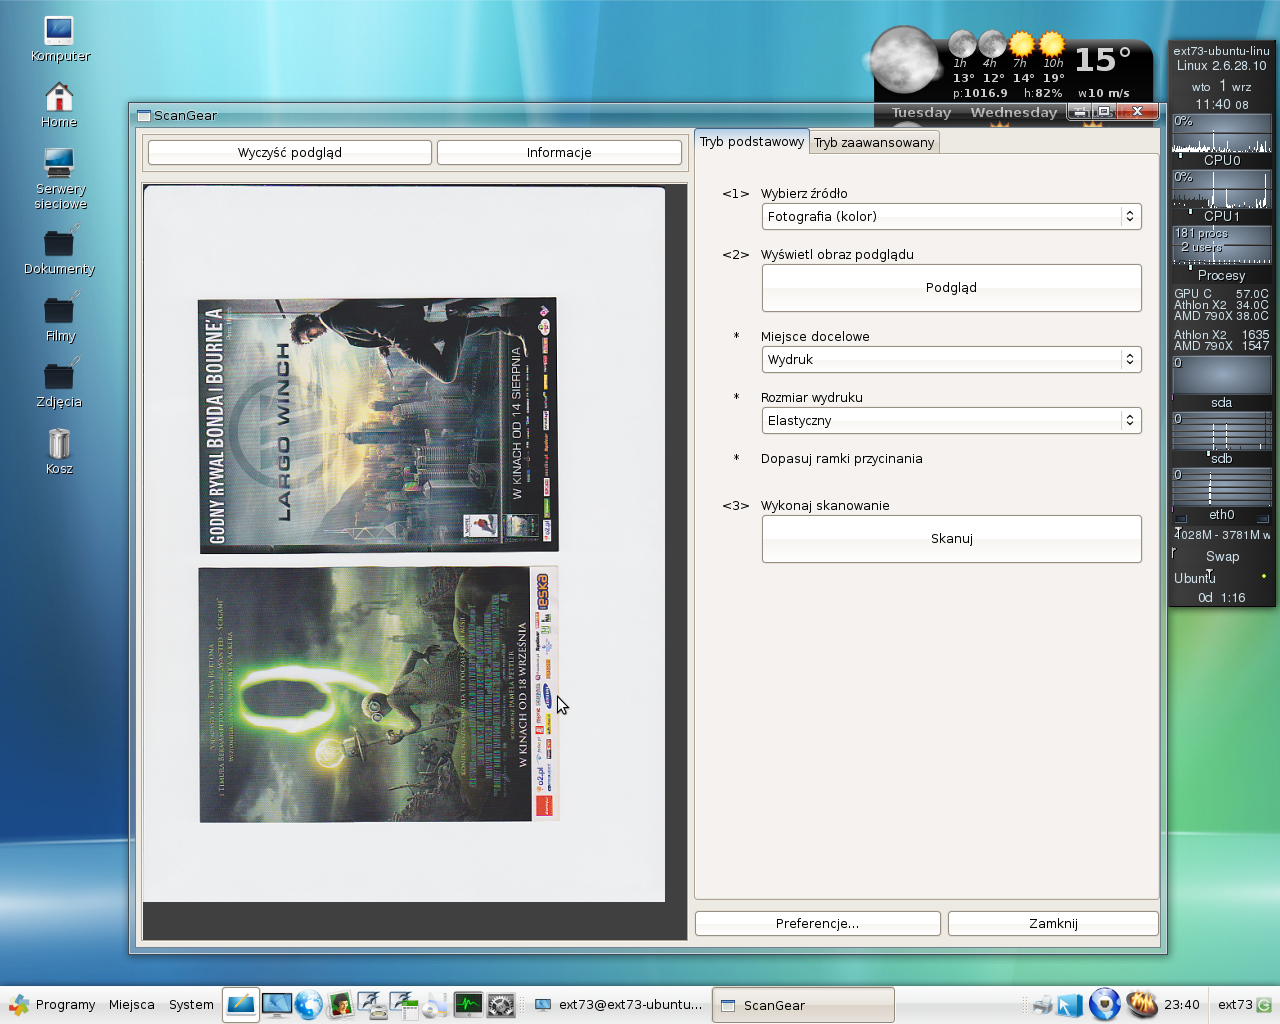Launch the monitor icon in the bottom panel

pyautogui.click(x=277, y=1005)
